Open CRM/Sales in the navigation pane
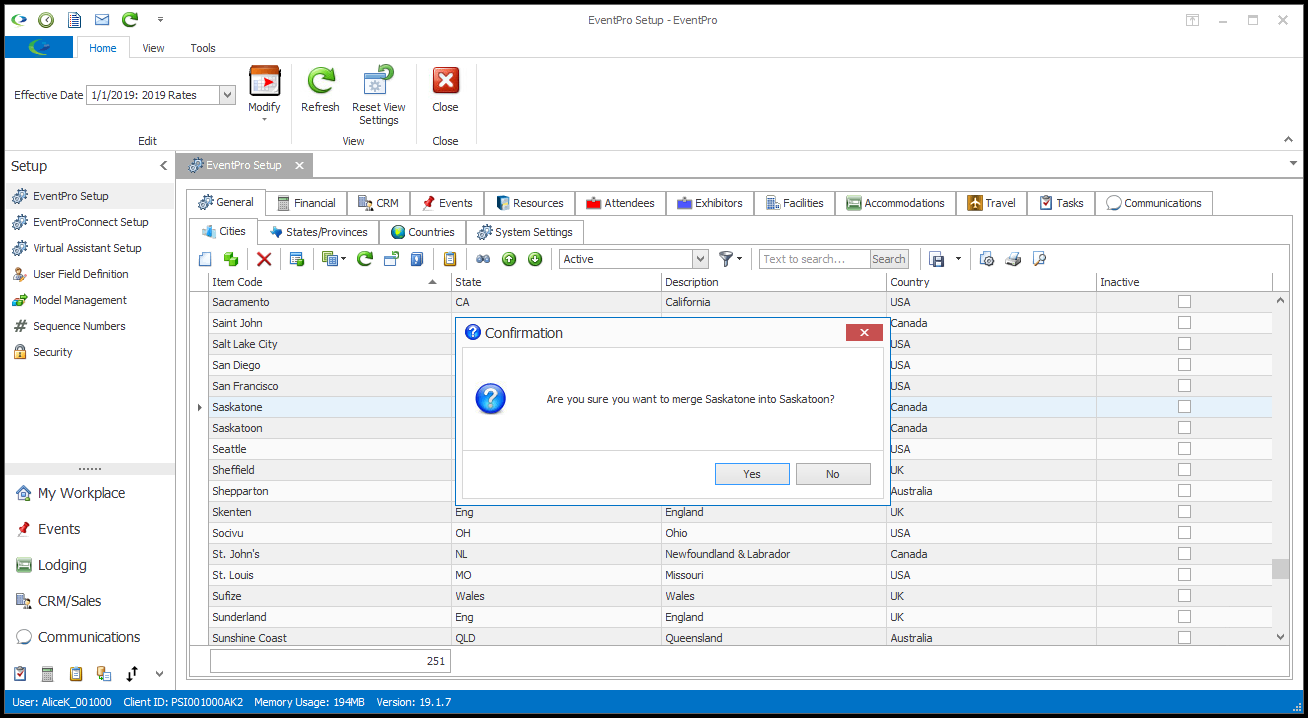 coord(70,601)
